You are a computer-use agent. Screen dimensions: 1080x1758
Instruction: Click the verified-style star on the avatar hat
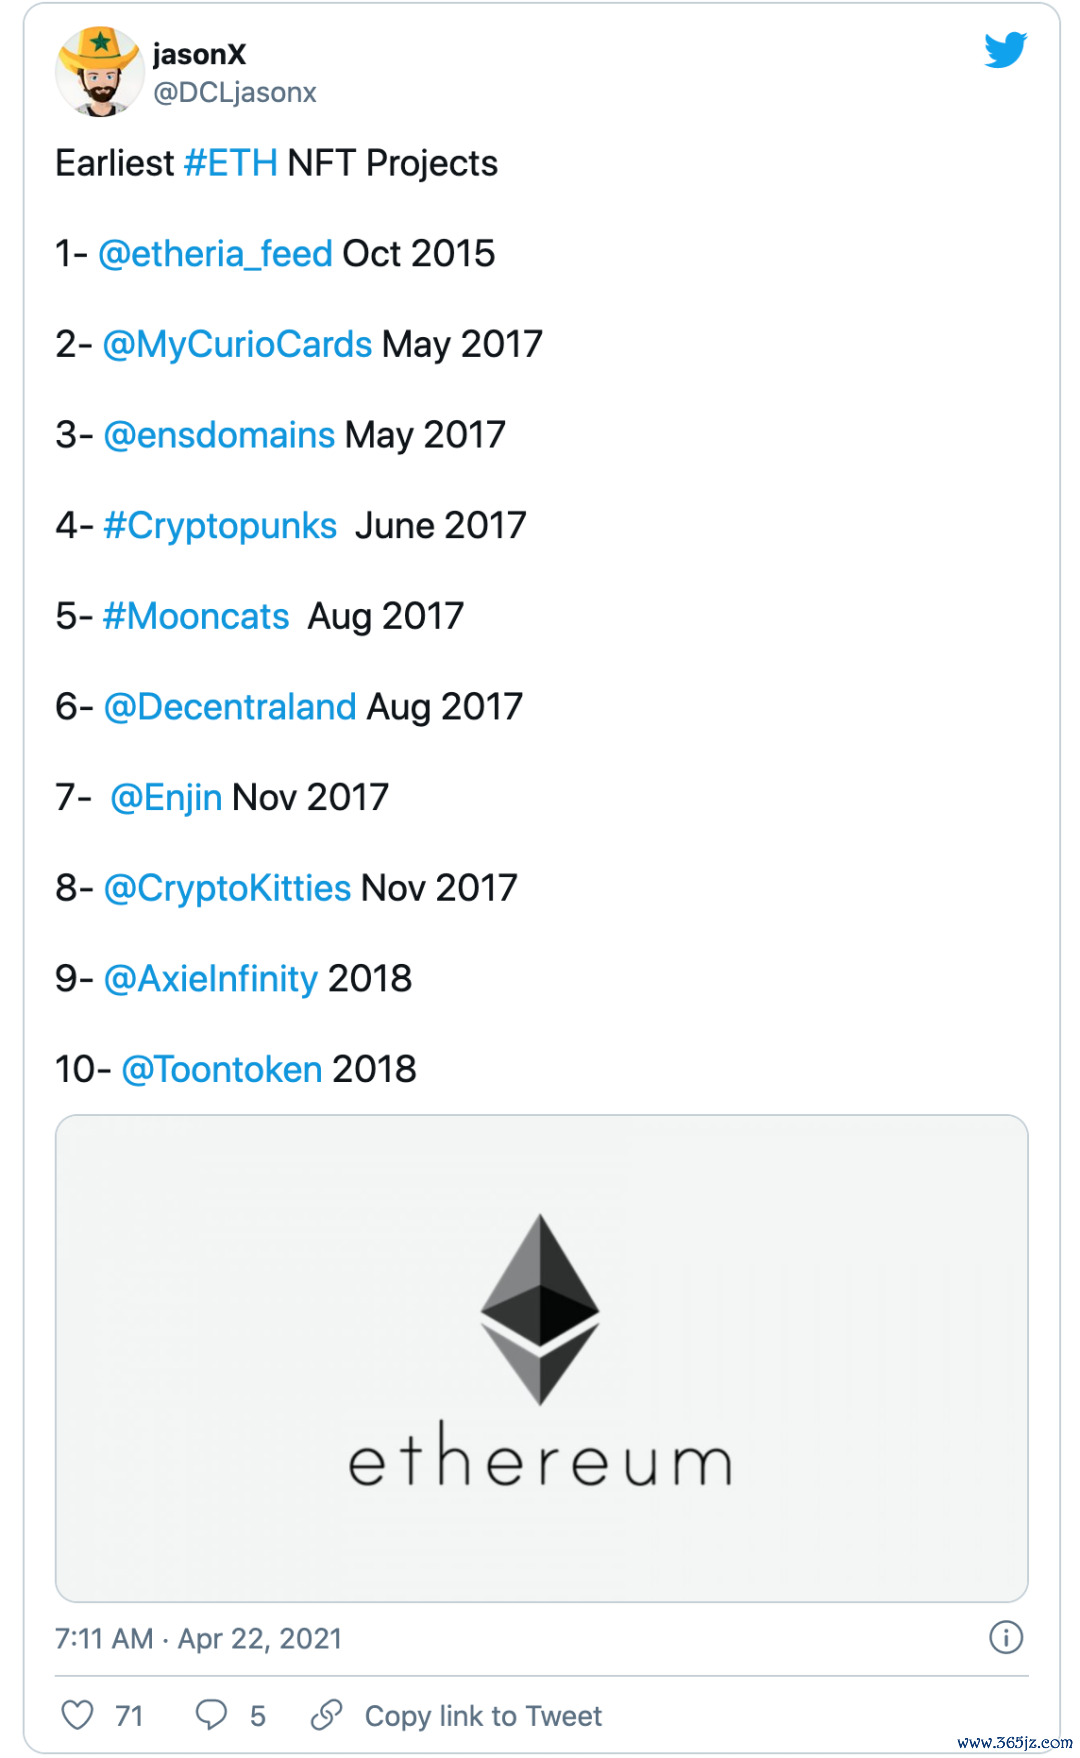(x=99, y=42)
